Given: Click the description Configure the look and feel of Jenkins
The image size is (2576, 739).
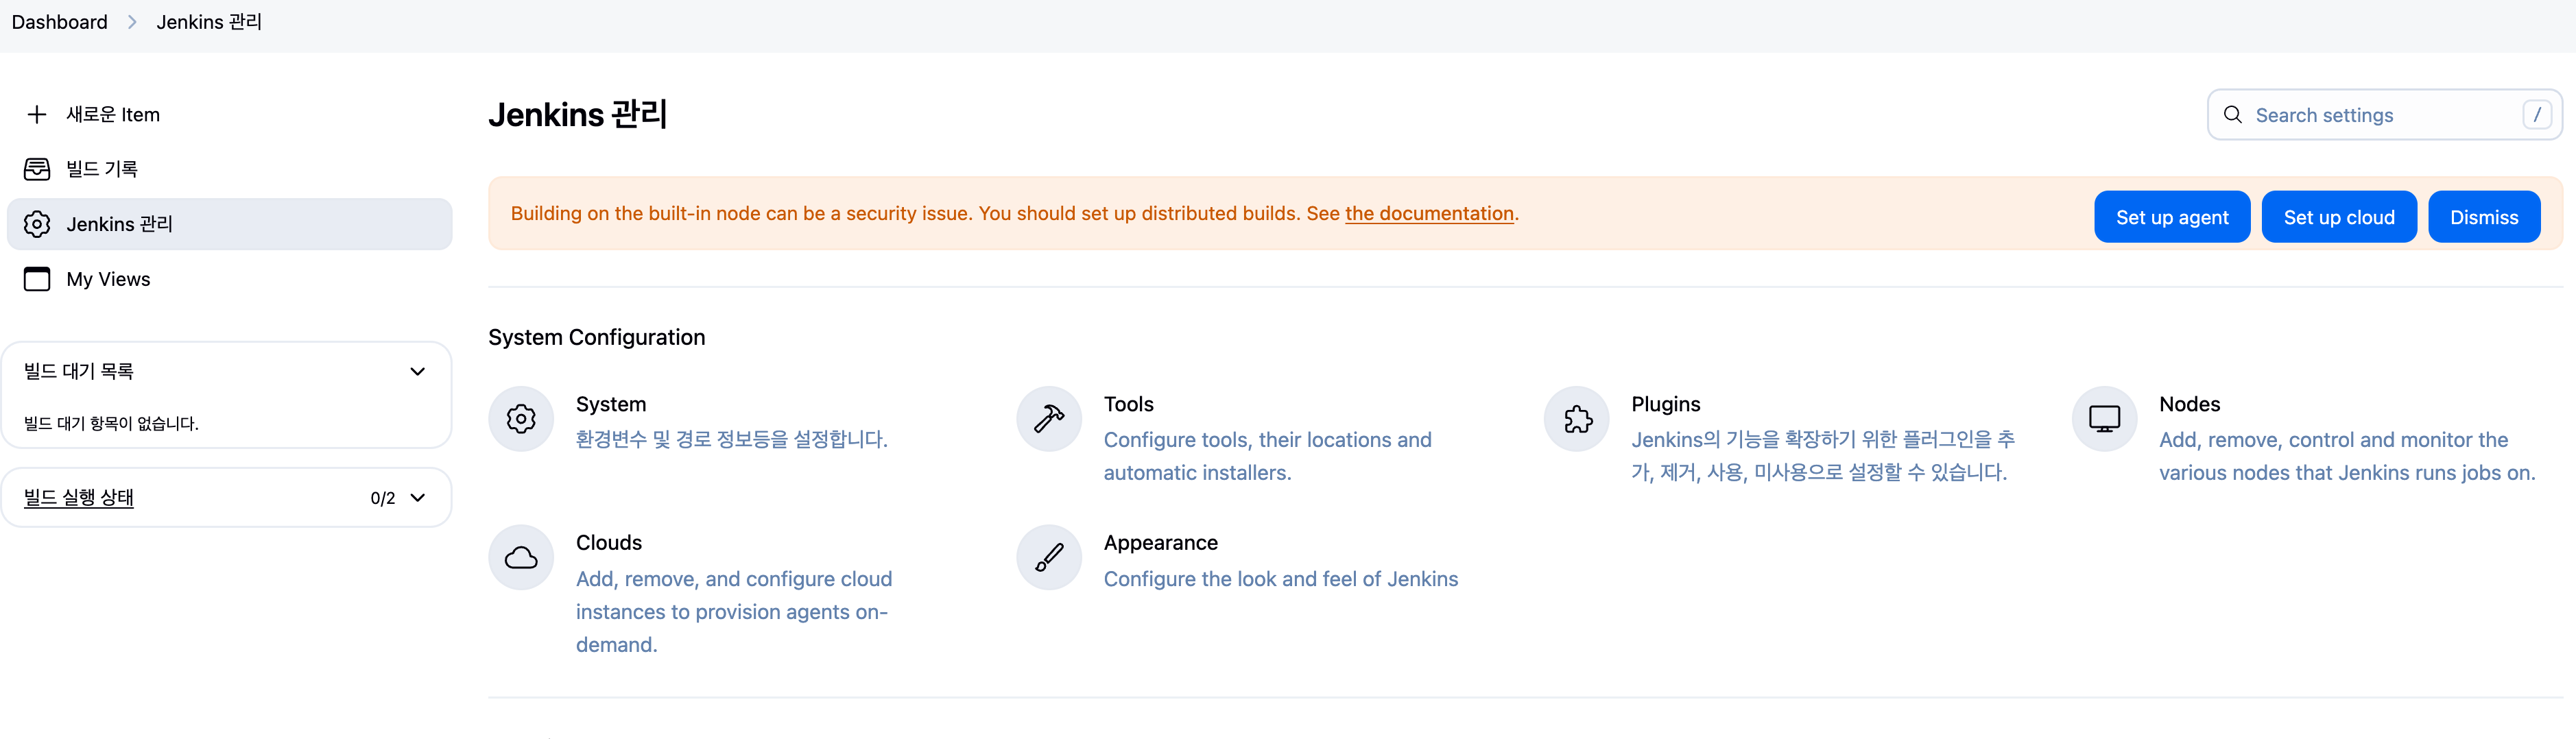Looking at the screenshot, I should 1281,579.
